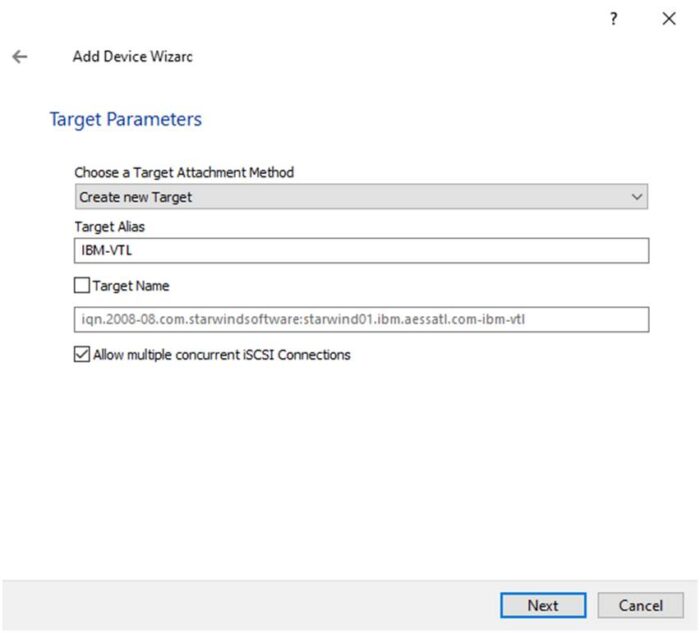The width and height of the screenshot is (700, 633).
Task: Click the 'Target Name' checkbox label text
Action: (x=131, y=286)
